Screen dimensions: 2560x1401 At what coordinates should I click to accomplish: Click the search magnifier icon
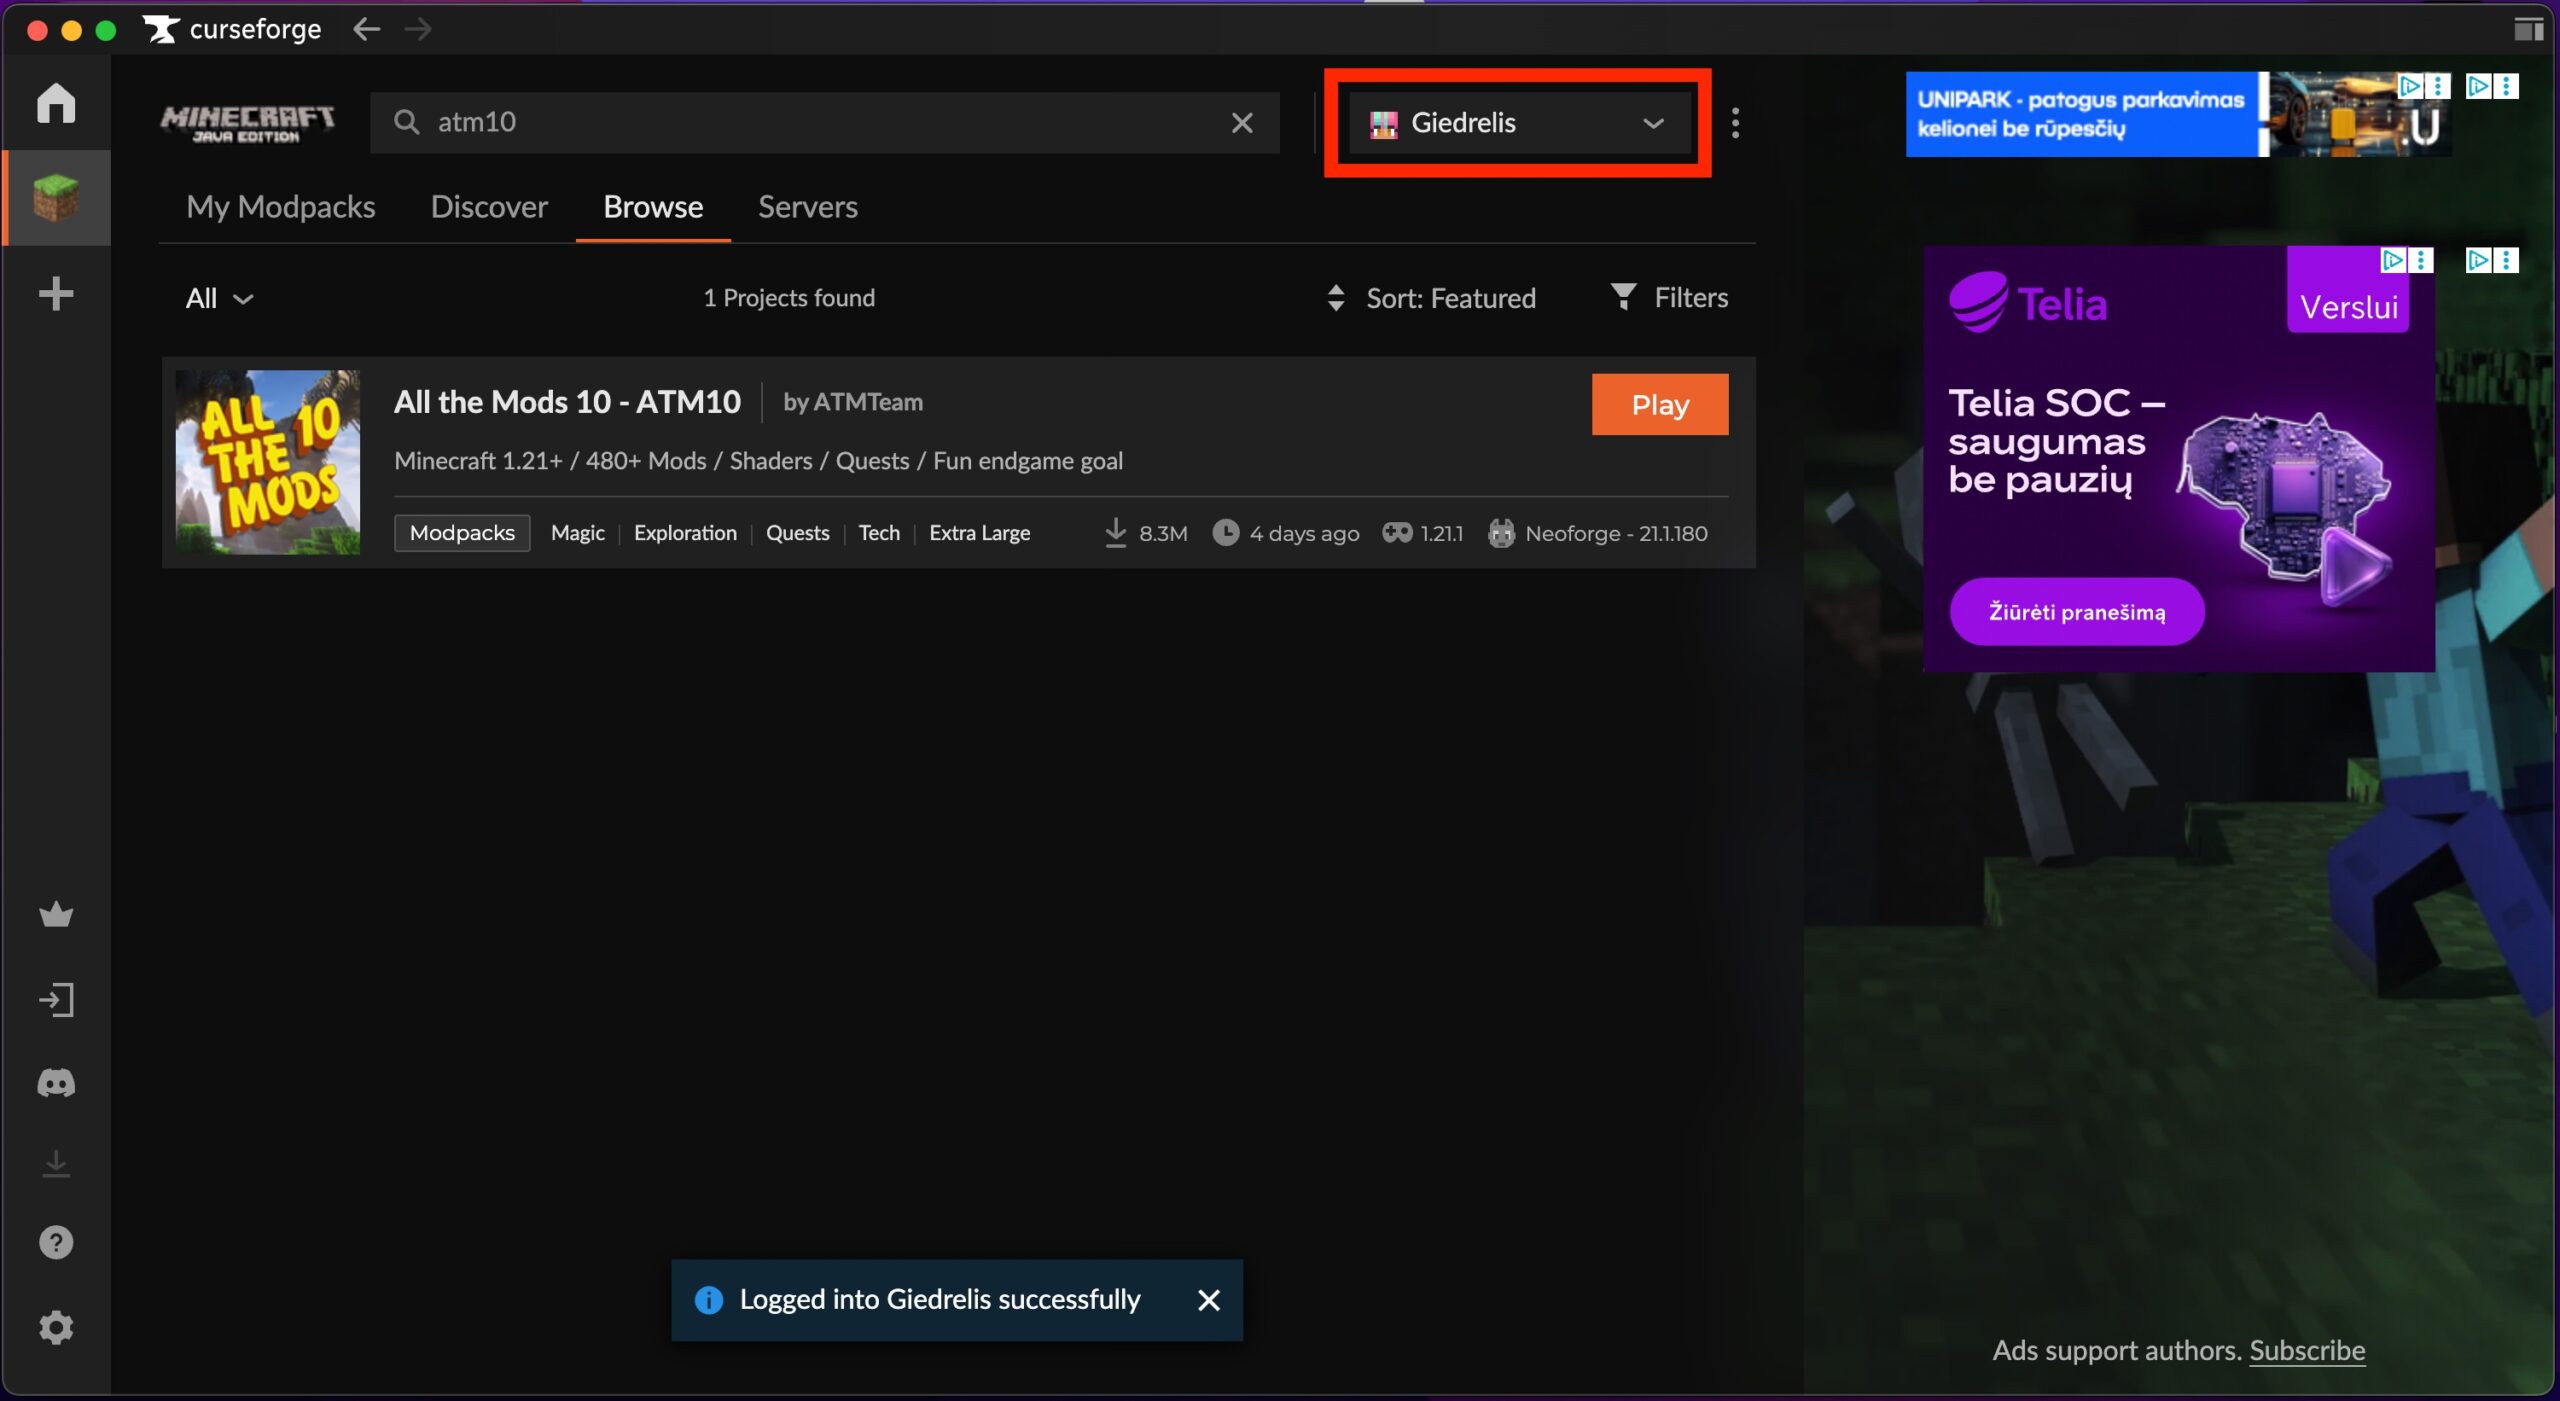point(406,122)
